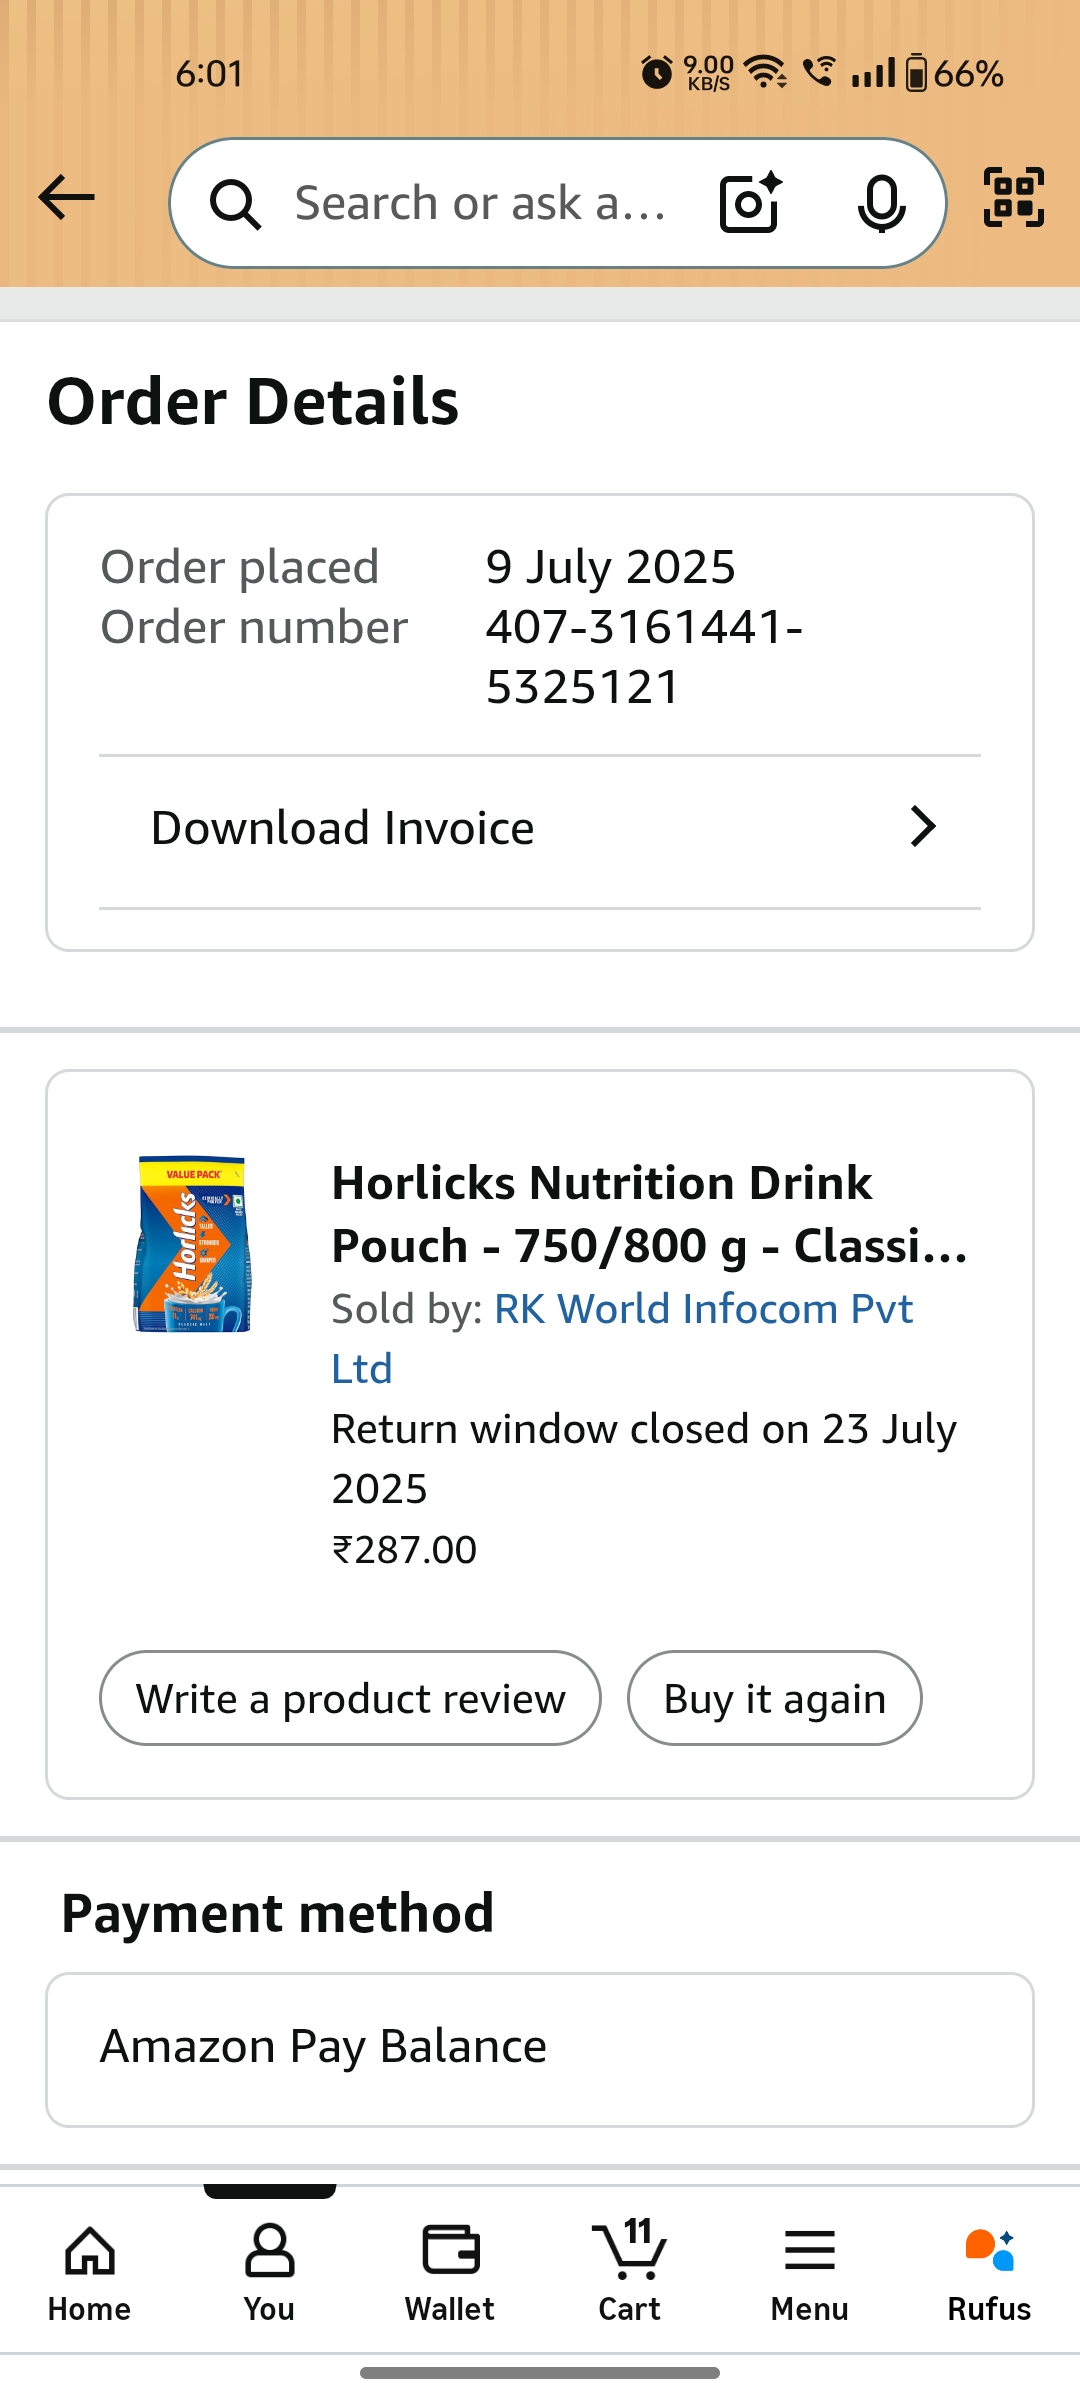1080x2400 pixels.
Task: Start voice search with the microphone
Action: click(881, 203)
